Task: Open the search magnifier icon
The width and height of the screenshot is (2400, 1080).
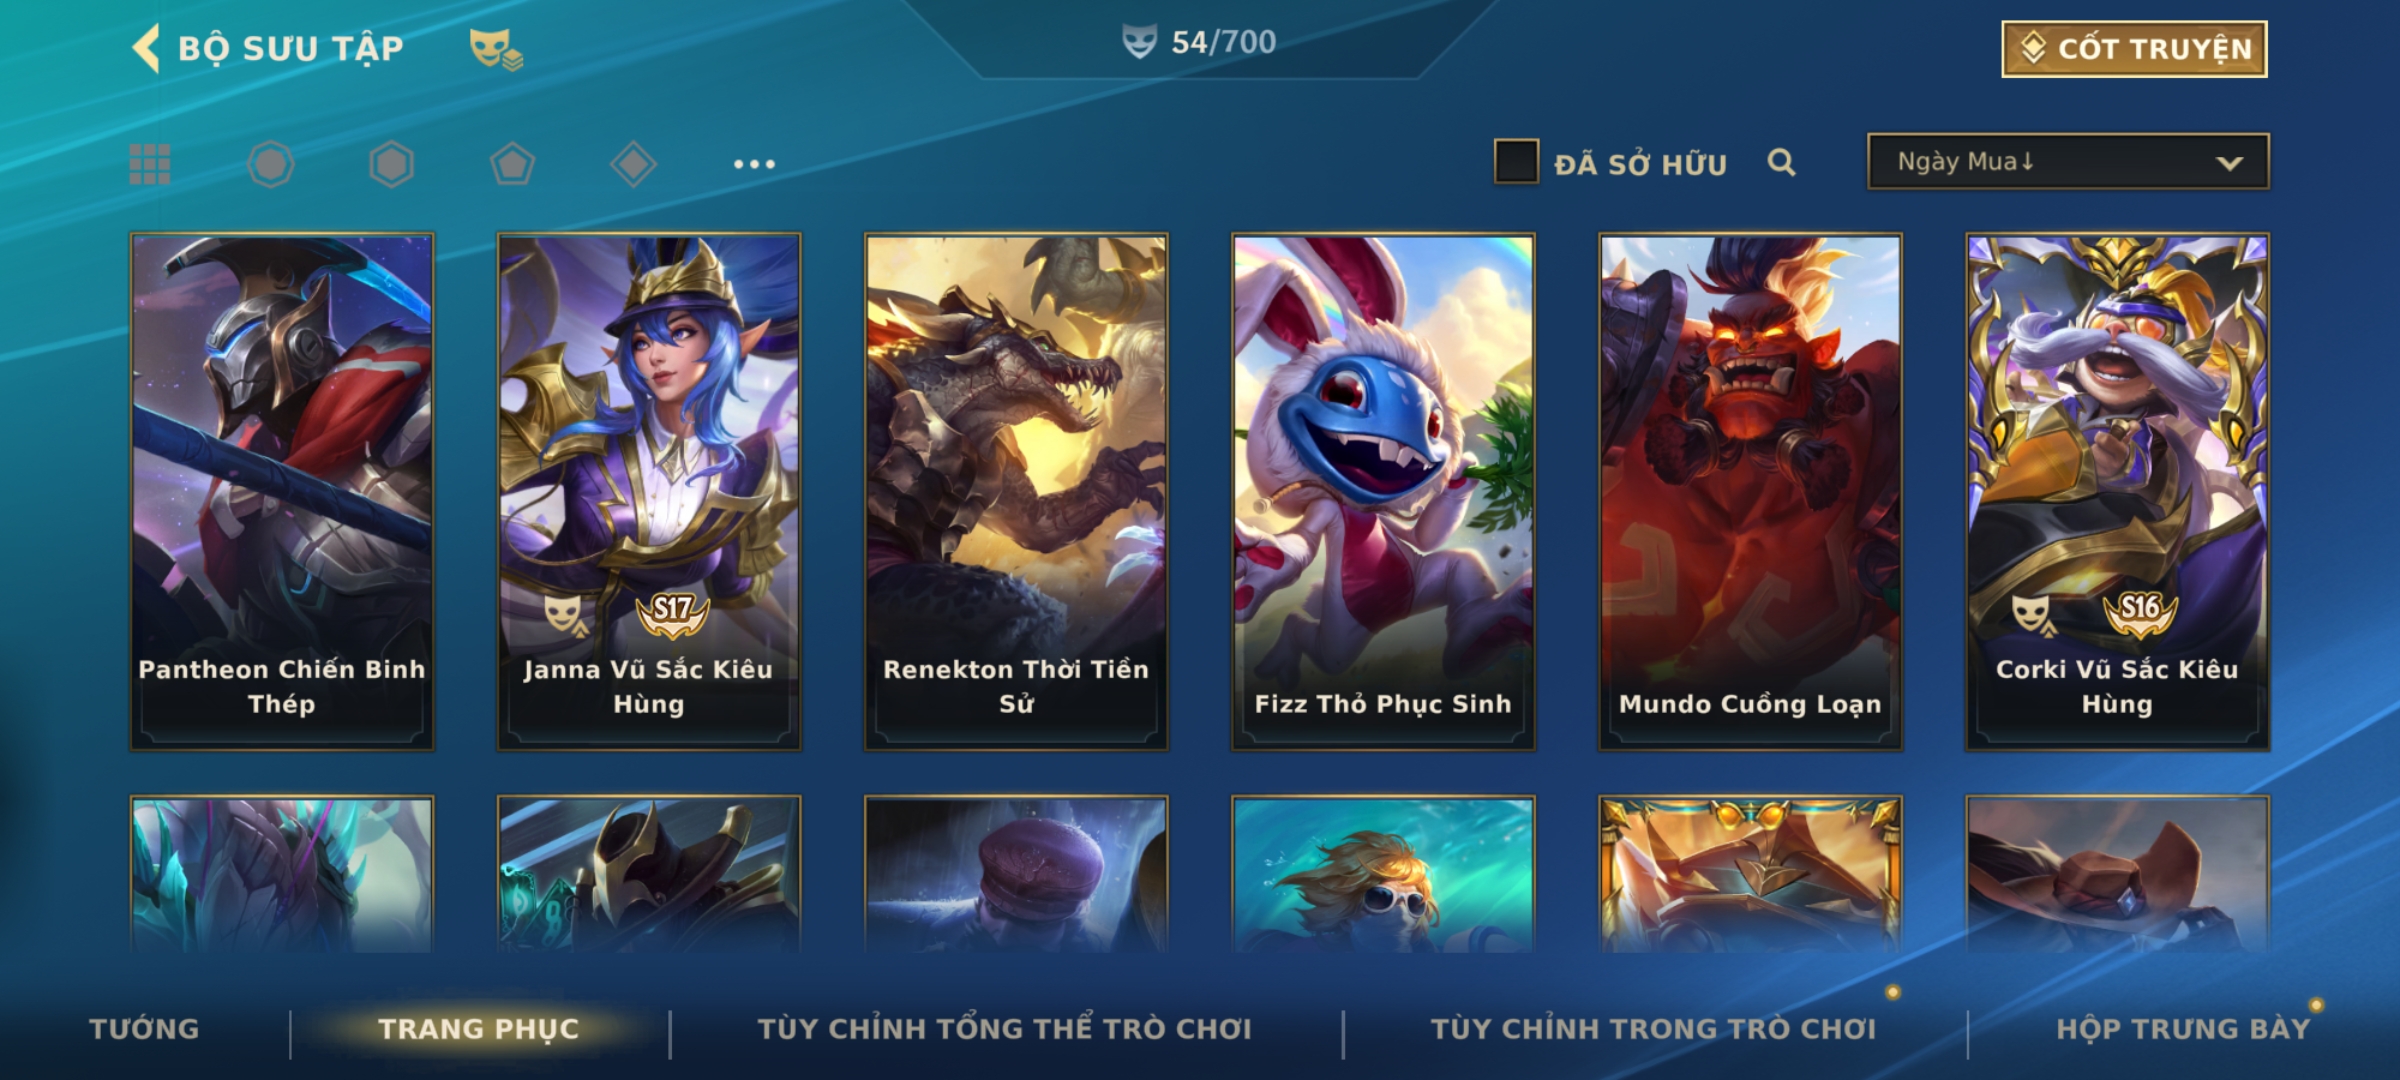Action: (1781, 162)
